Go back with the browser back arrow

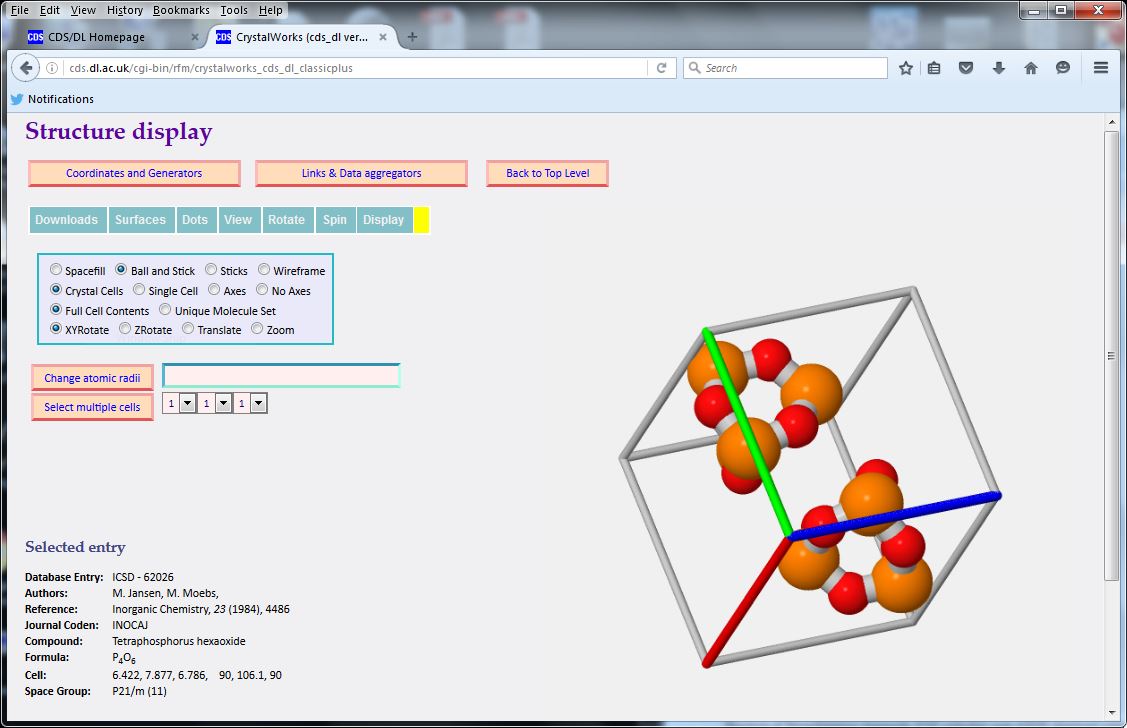[26, 68]
